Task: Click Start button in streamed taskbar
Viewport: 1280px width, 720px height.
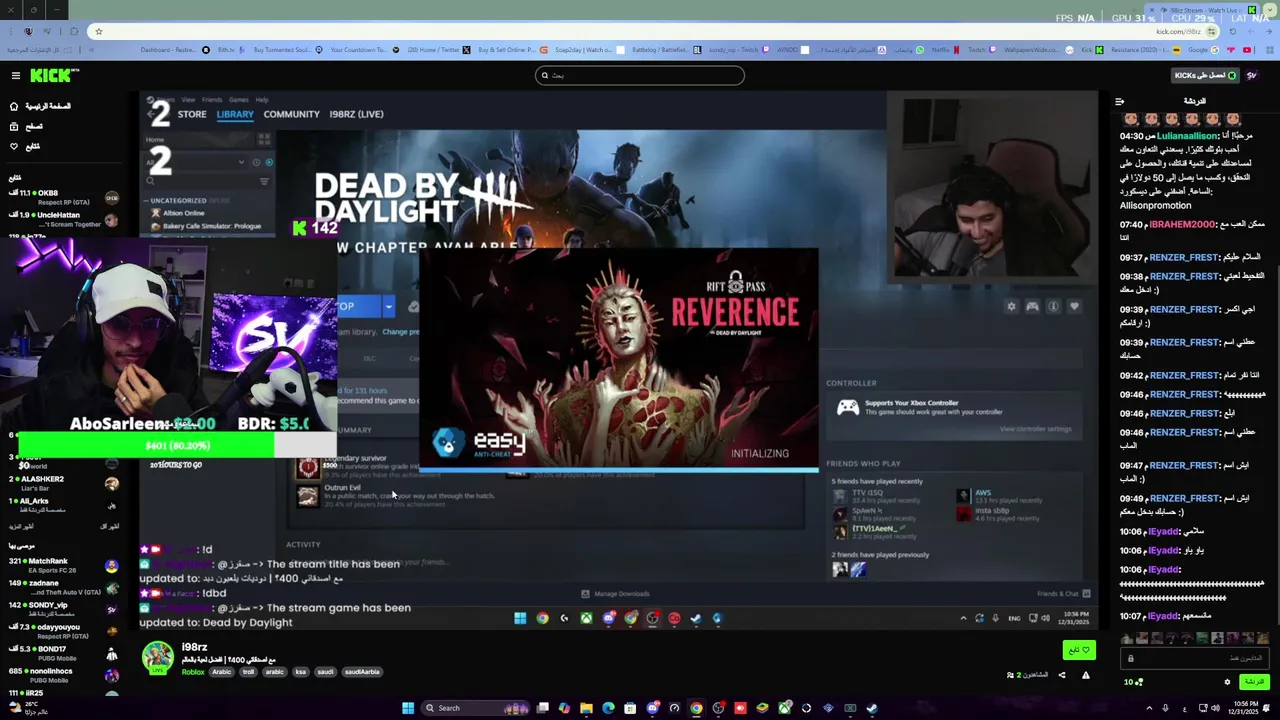Action: (520, 618)
